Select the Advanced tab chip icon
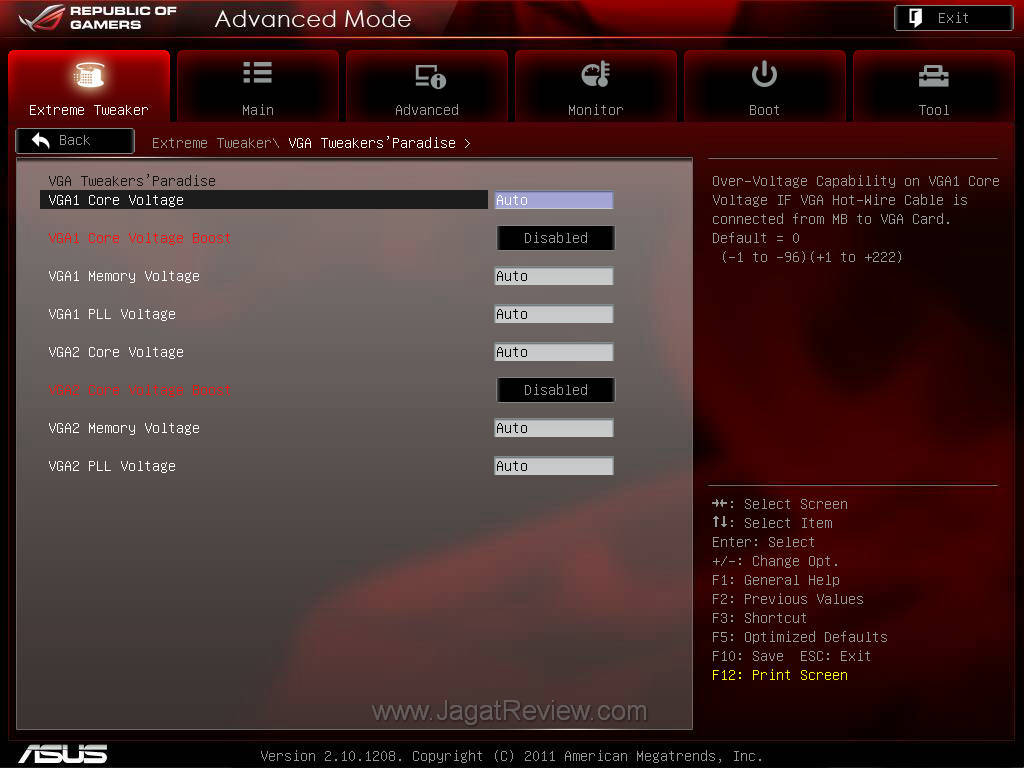The height and width of the screenshot is (768, 1024). 428,76
